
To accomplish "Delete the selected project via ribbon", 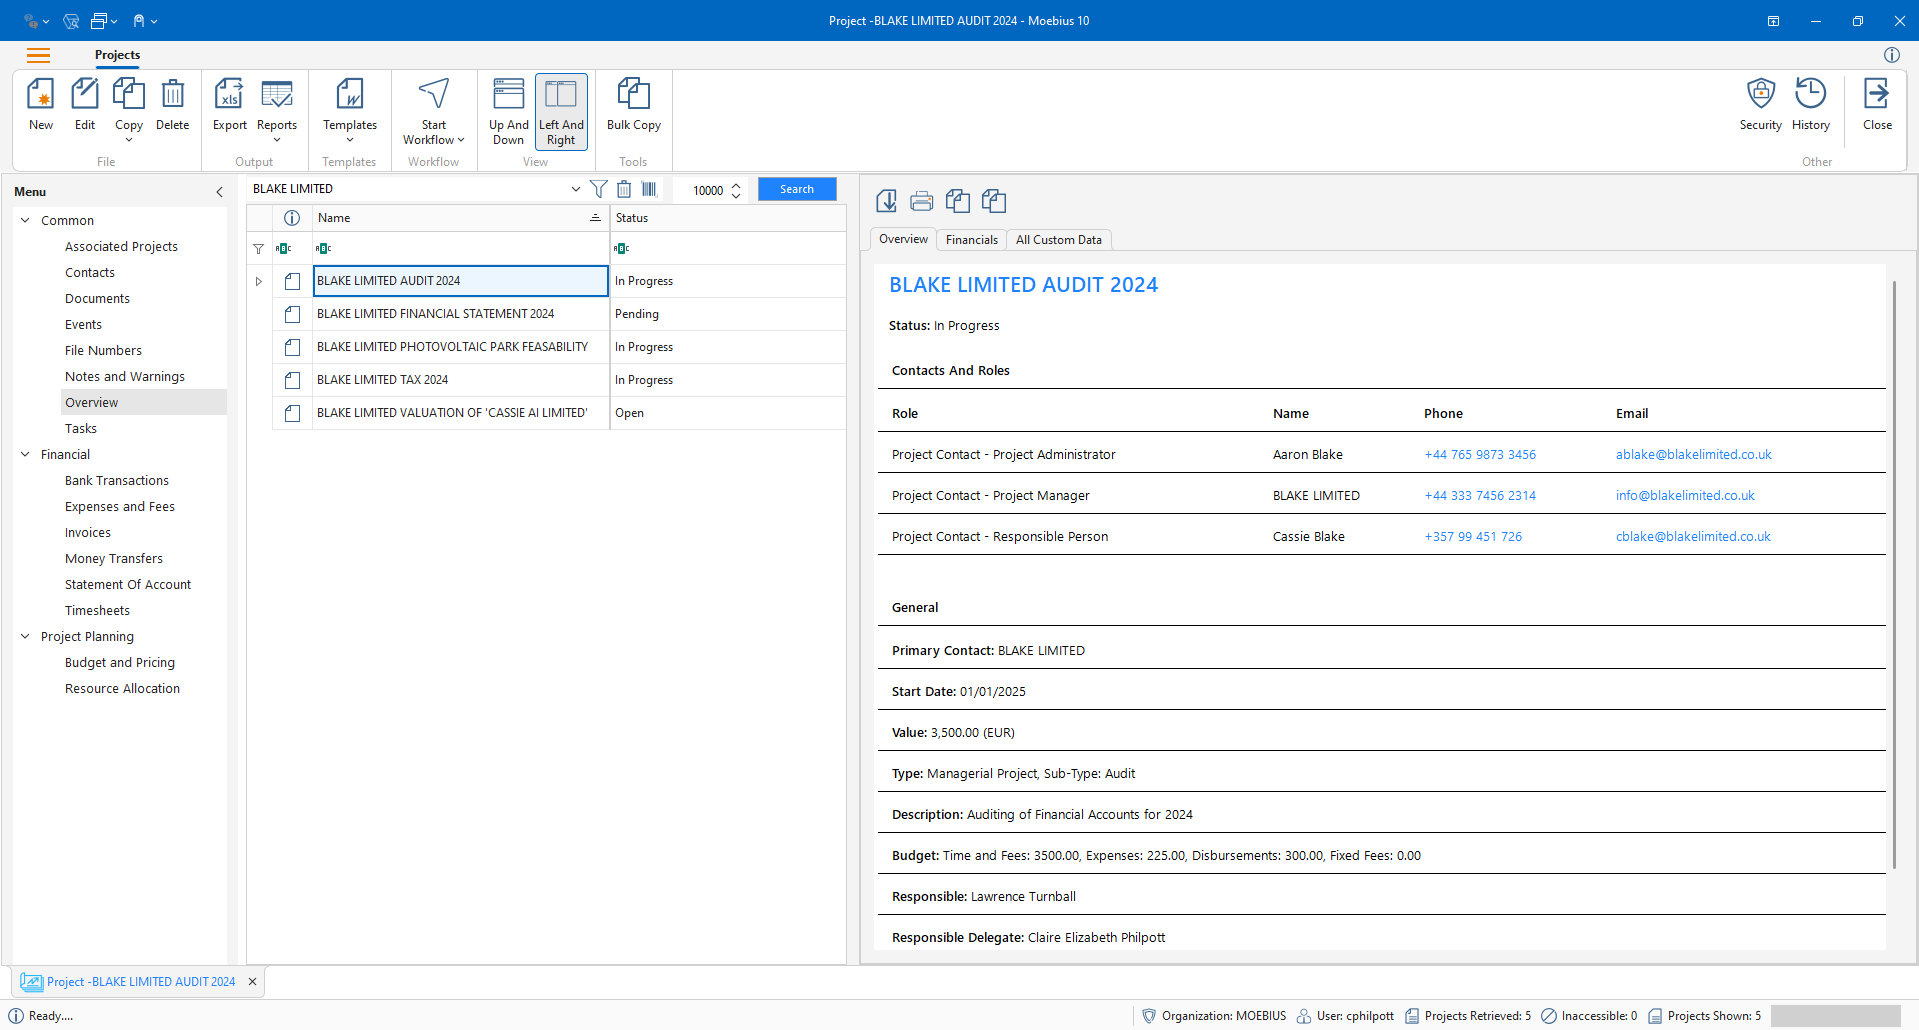I will (x=173, y=104).
